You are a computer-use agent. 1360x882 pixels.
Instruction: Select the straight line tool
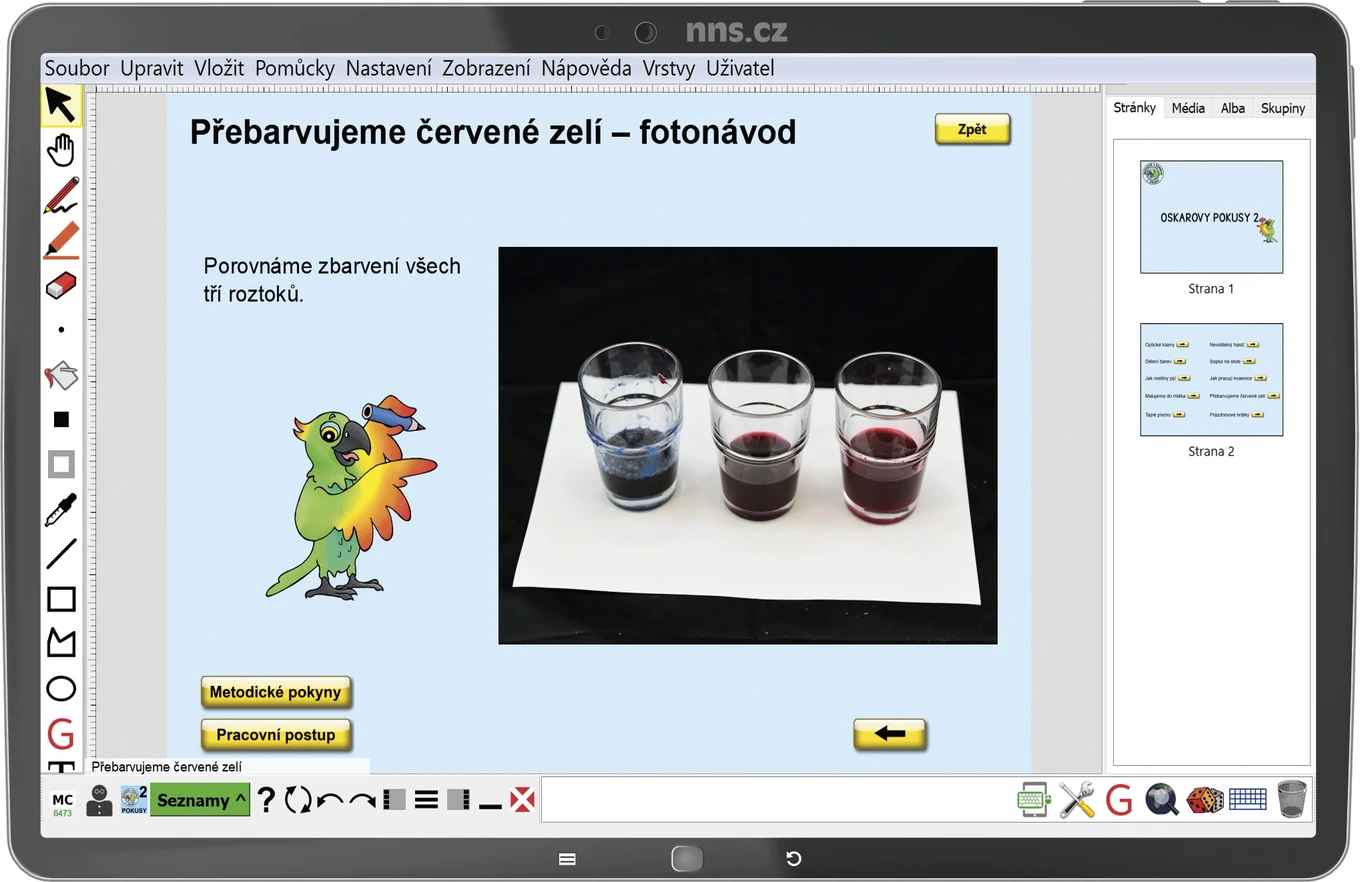pos(61,553)
